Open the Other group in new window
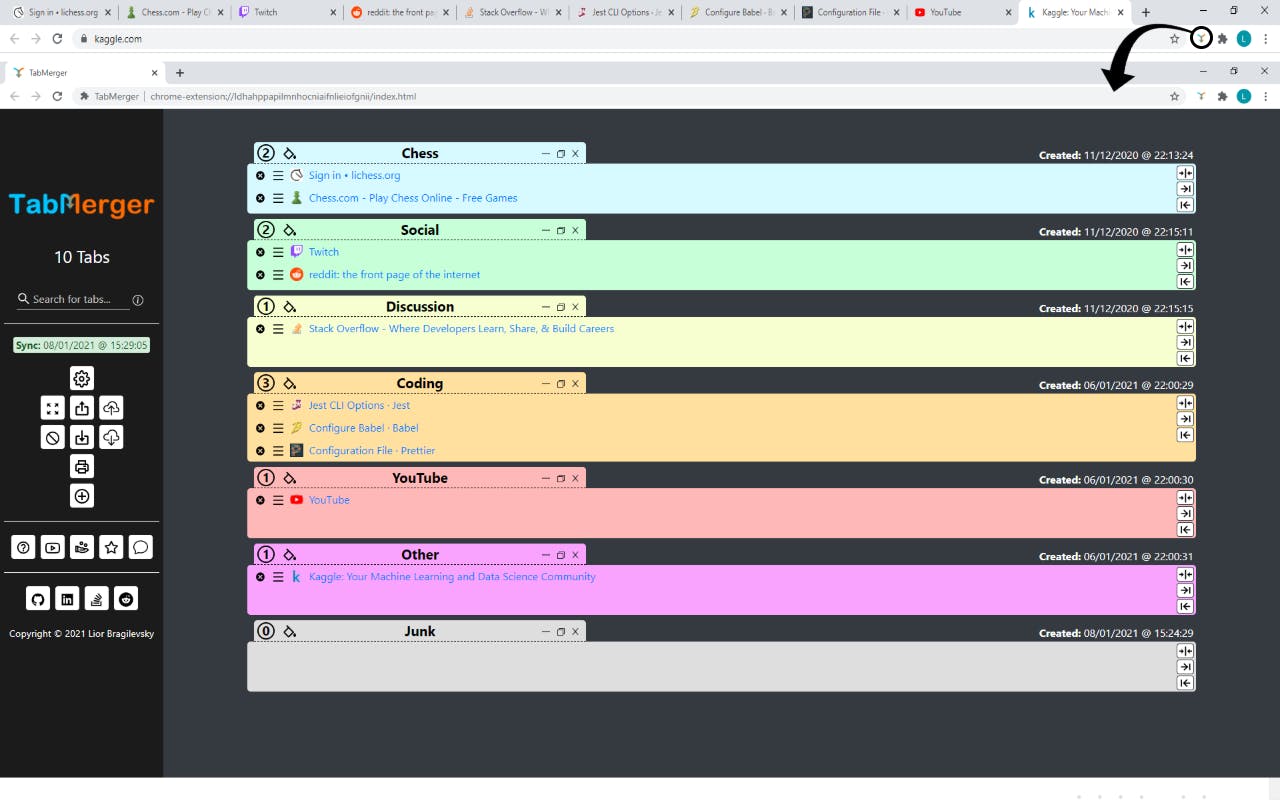 (x=561, y=555)
